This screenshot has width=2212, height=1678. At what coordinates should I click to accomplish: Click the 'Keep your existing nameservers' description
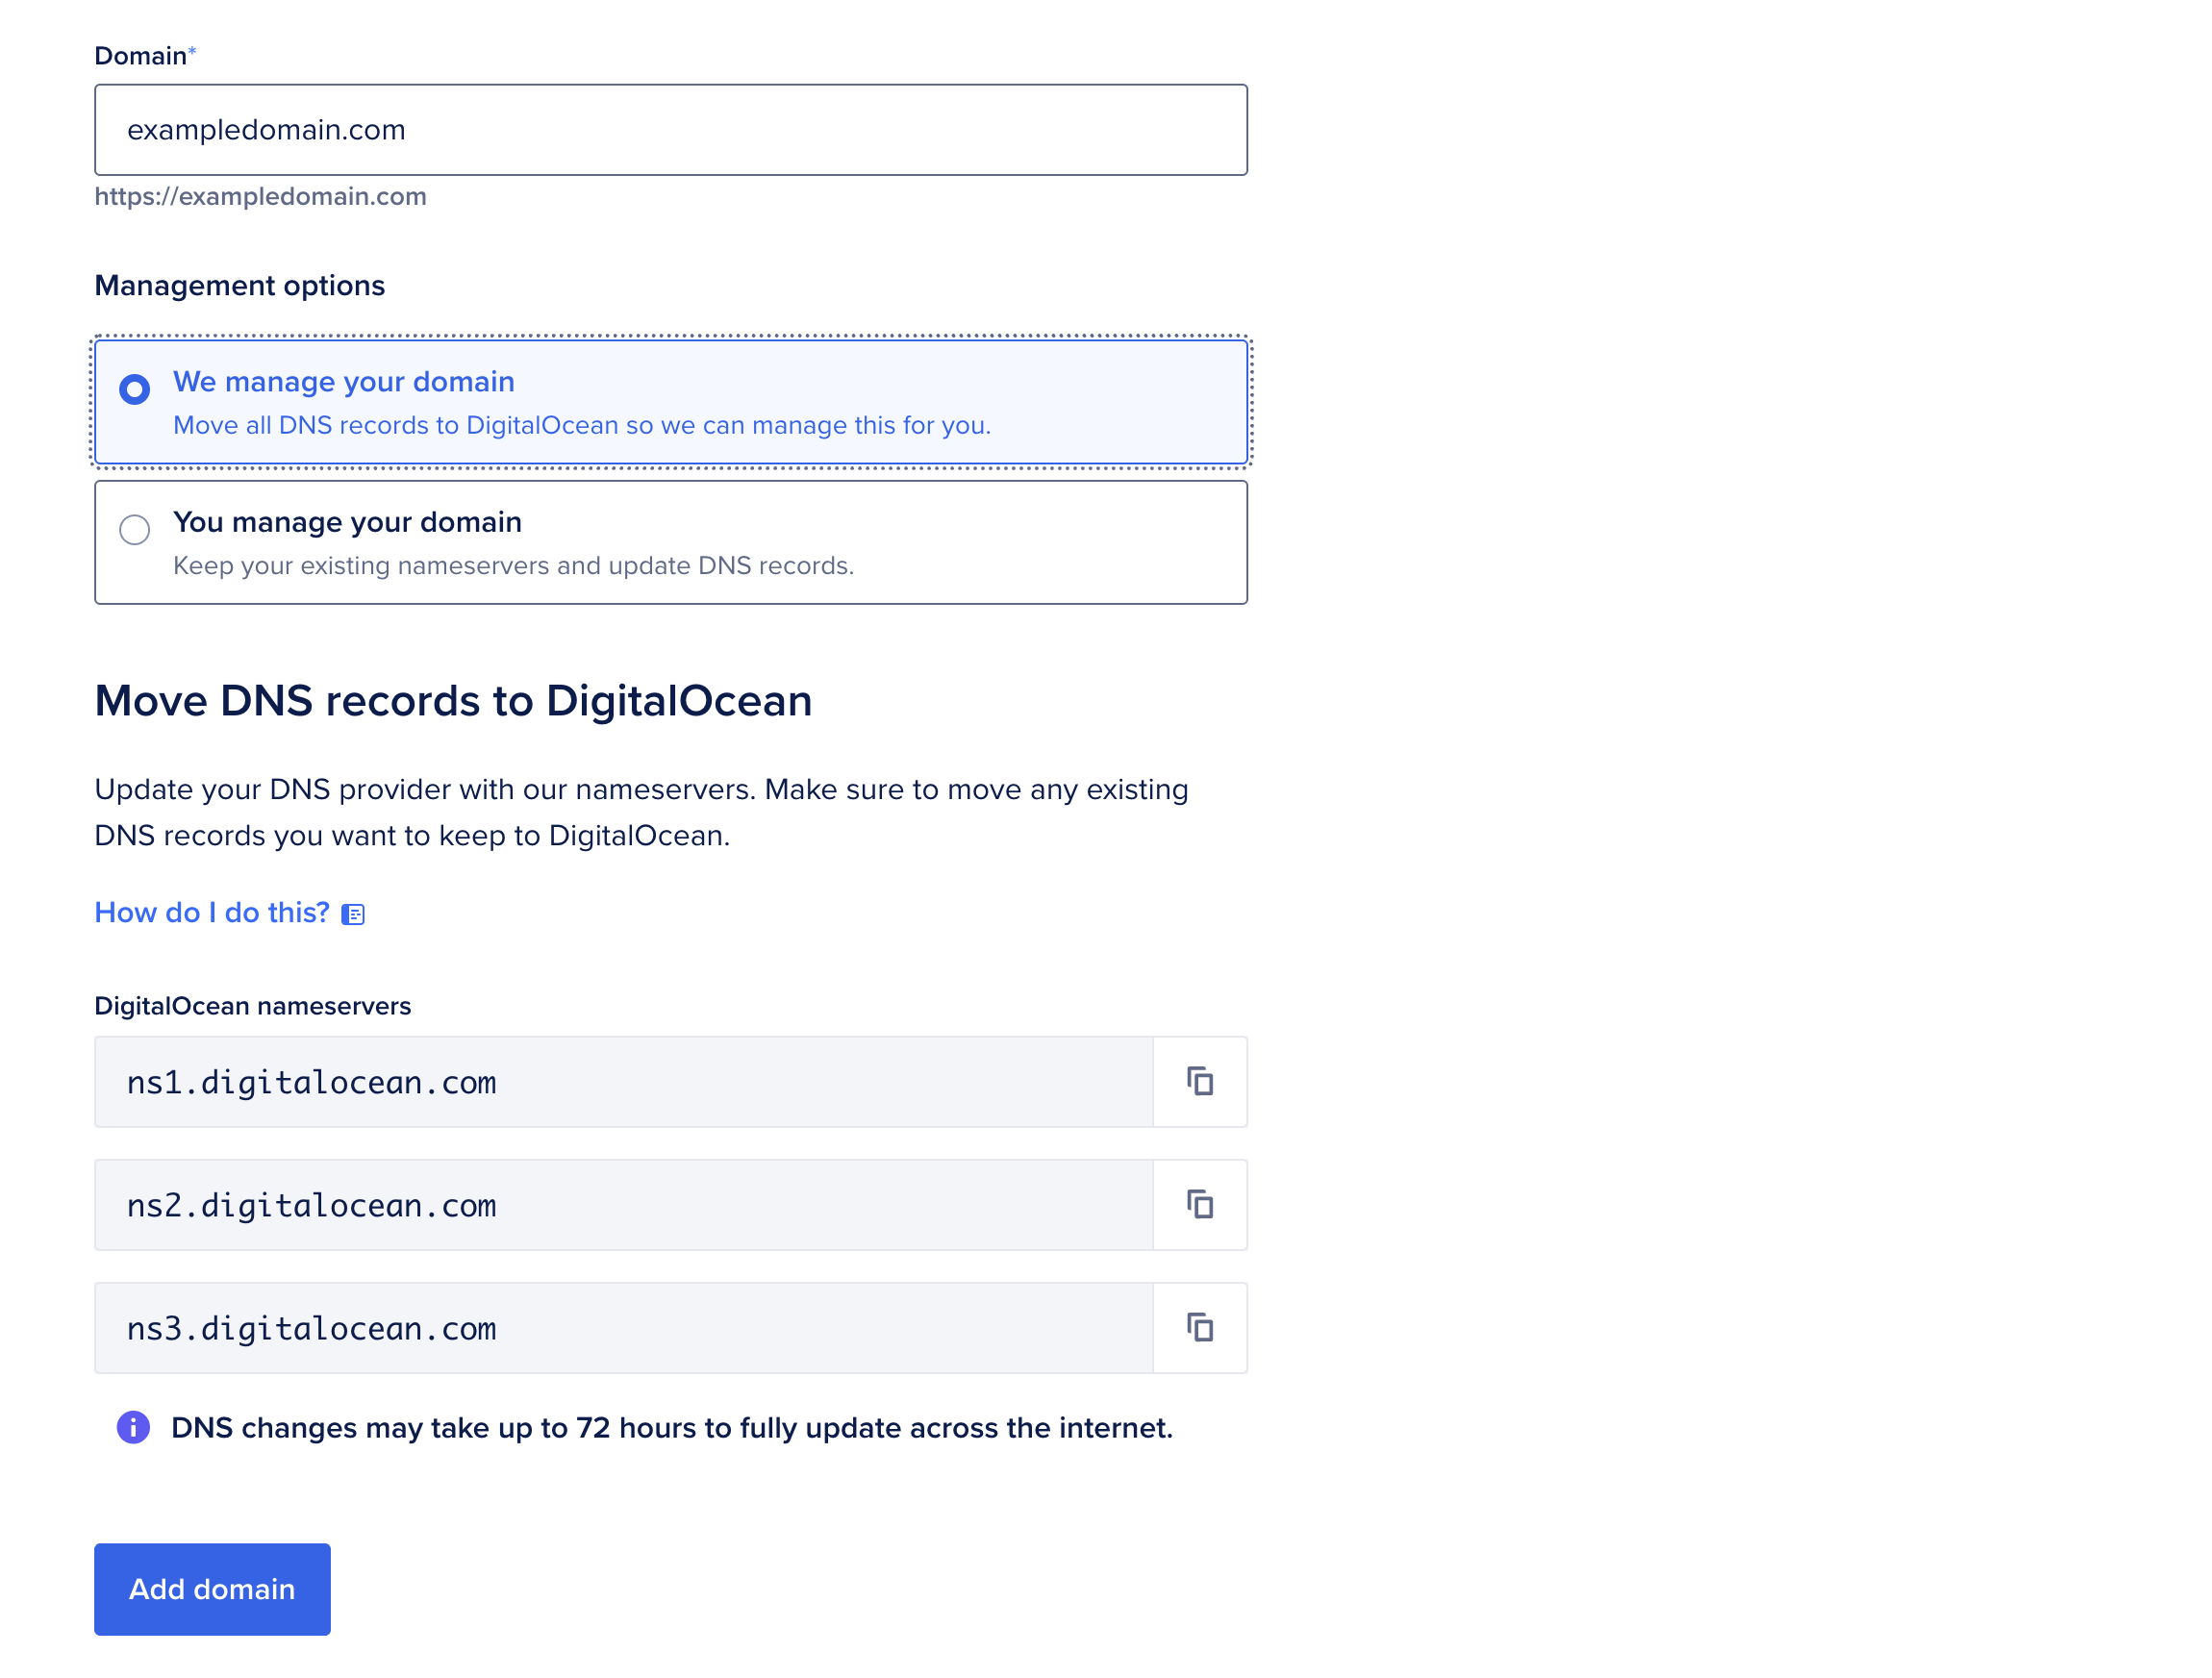point(513,565)
